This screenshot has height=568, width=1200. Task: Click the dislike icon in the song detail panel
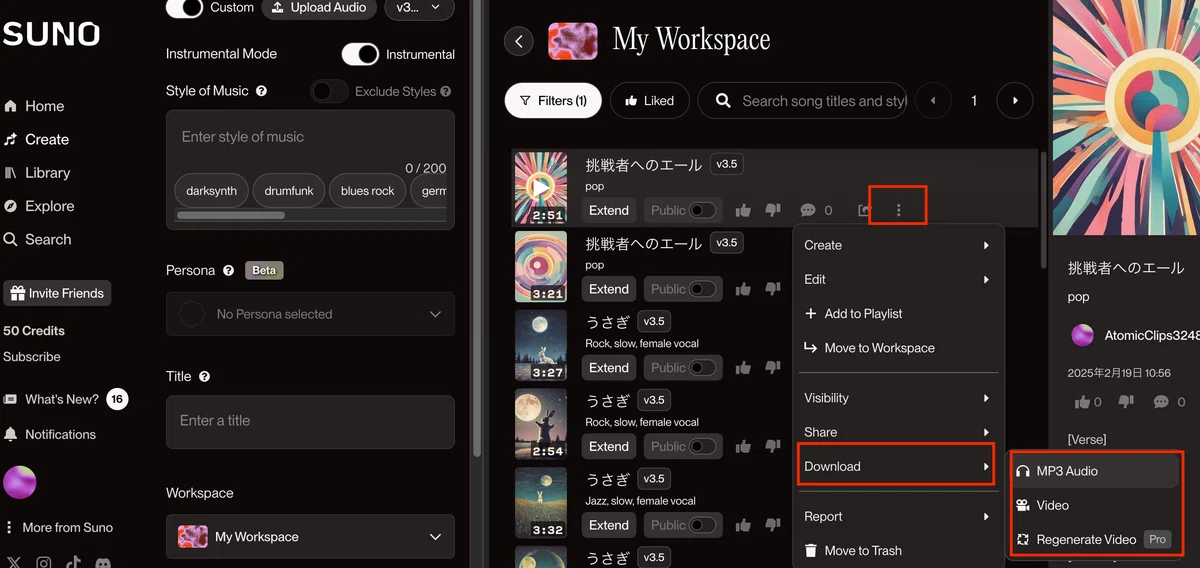pos(1126,402)
